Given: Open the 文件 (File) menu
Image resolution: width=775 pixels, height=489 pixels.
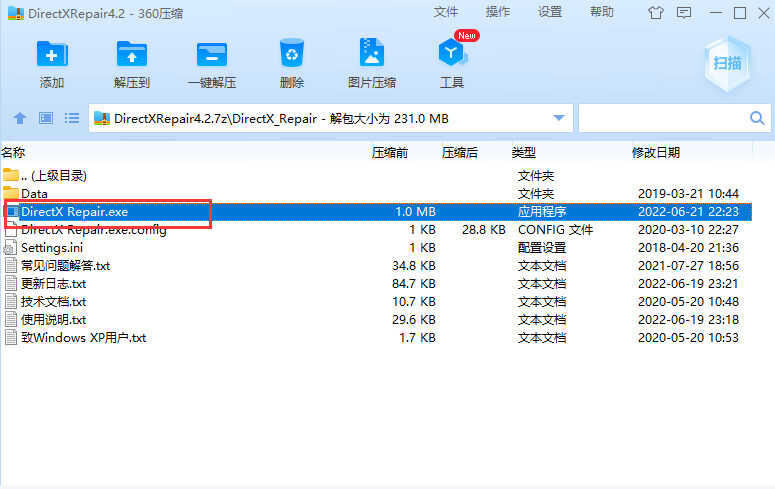Looking at the screenshot, I should (x=446, y=12).
